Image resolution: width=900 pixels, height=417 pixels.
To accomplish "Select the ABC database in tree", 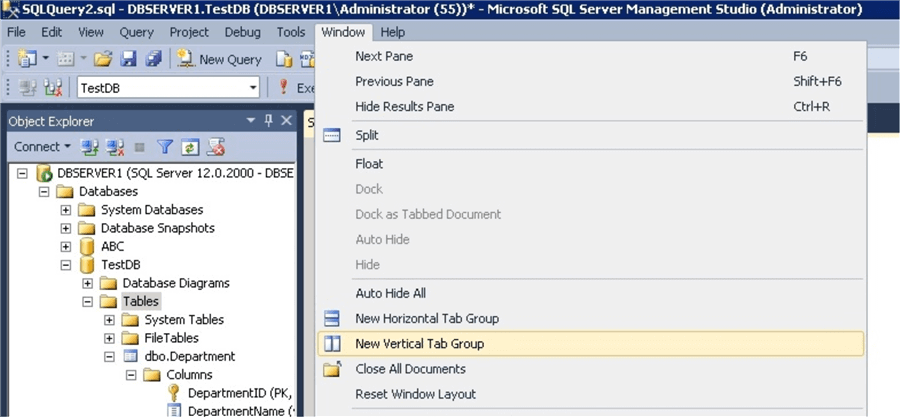I will coord(112,247).
